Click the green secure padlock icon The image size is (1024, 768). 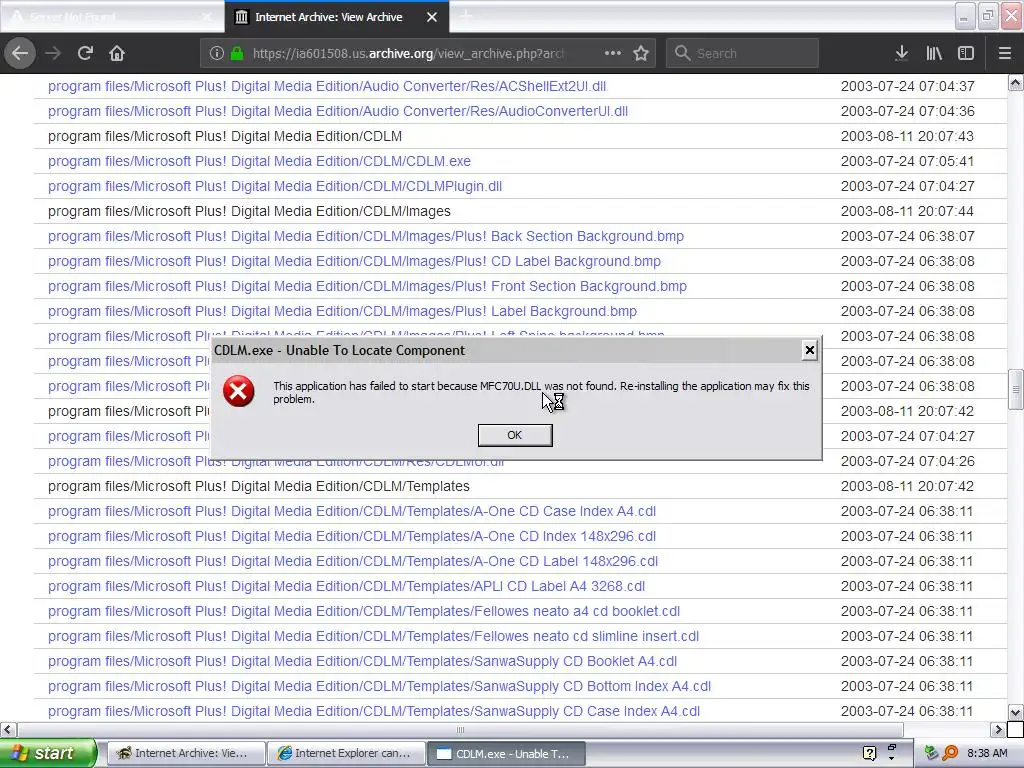[237, 53]
